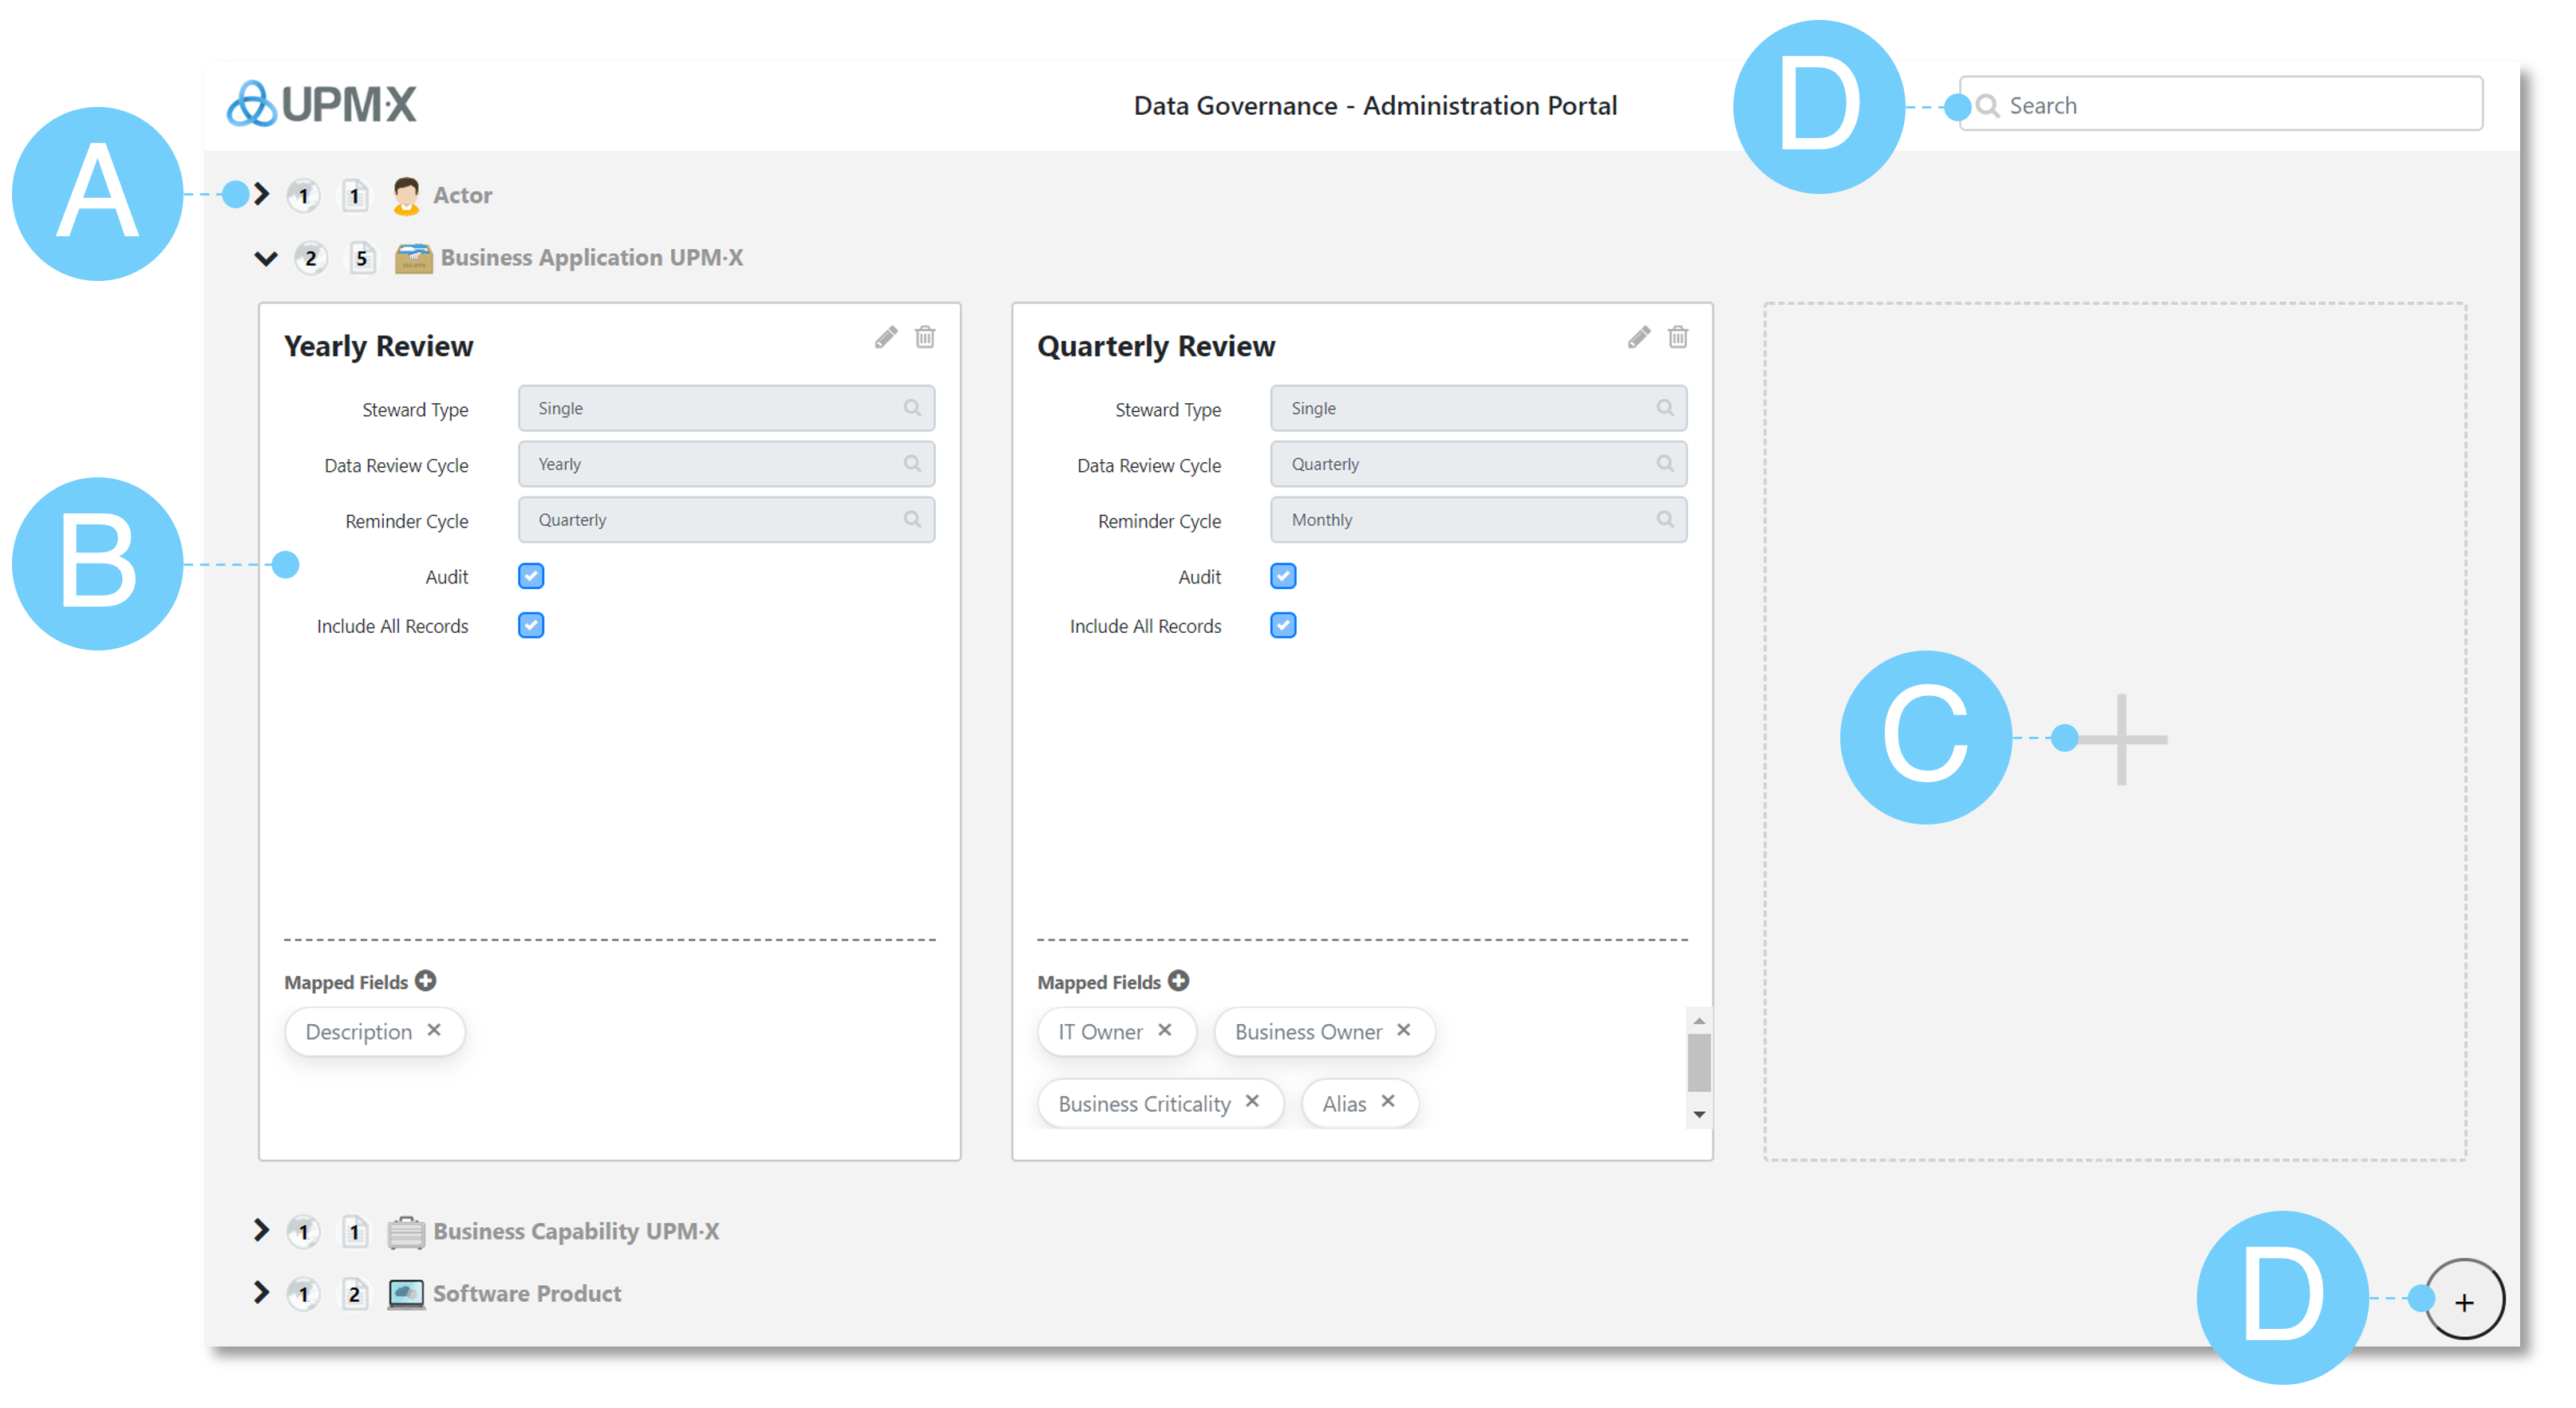Expand the Actor row
The image size is (2576, 1408).
point(262,194)
